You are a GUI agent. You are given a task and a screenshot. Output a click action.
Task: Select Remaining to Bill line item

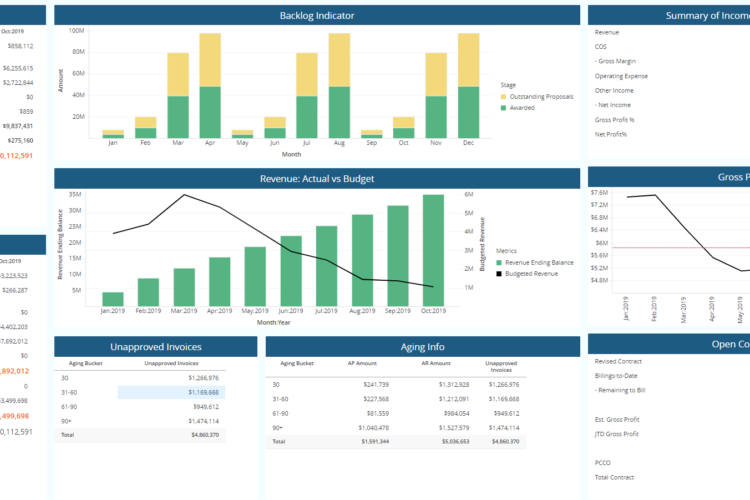[x=621, y=390]
